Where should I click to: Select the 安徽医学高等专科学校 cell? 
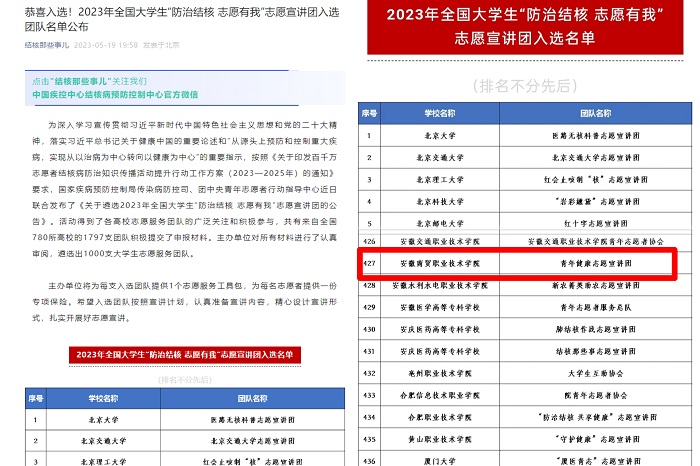[x=440, y=307]
